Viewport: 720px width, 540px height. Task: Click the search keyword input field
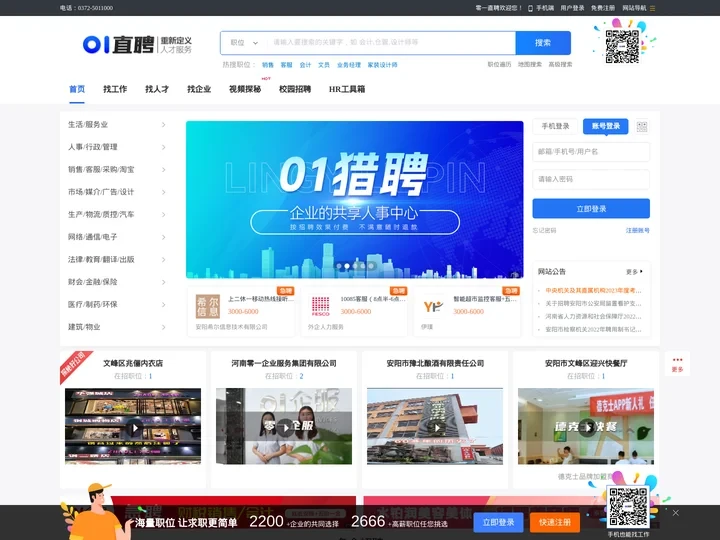[x=391, y=43]
